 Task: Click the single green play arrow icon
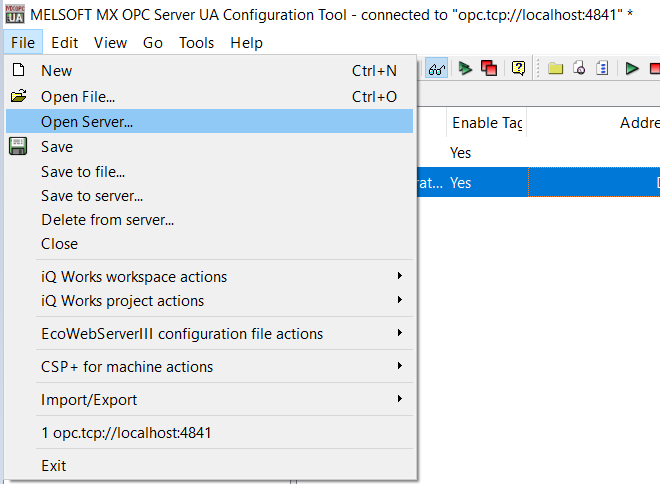point(632,68)
